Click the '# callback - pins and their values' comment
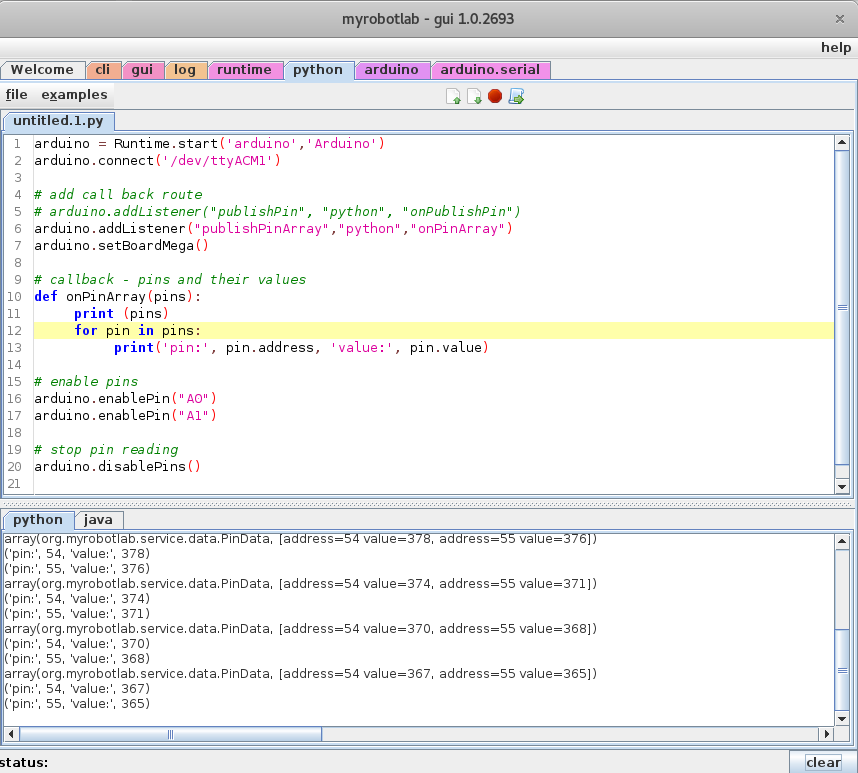The height and width of the screenshot is (773, 858). click(x=170, y=279)
